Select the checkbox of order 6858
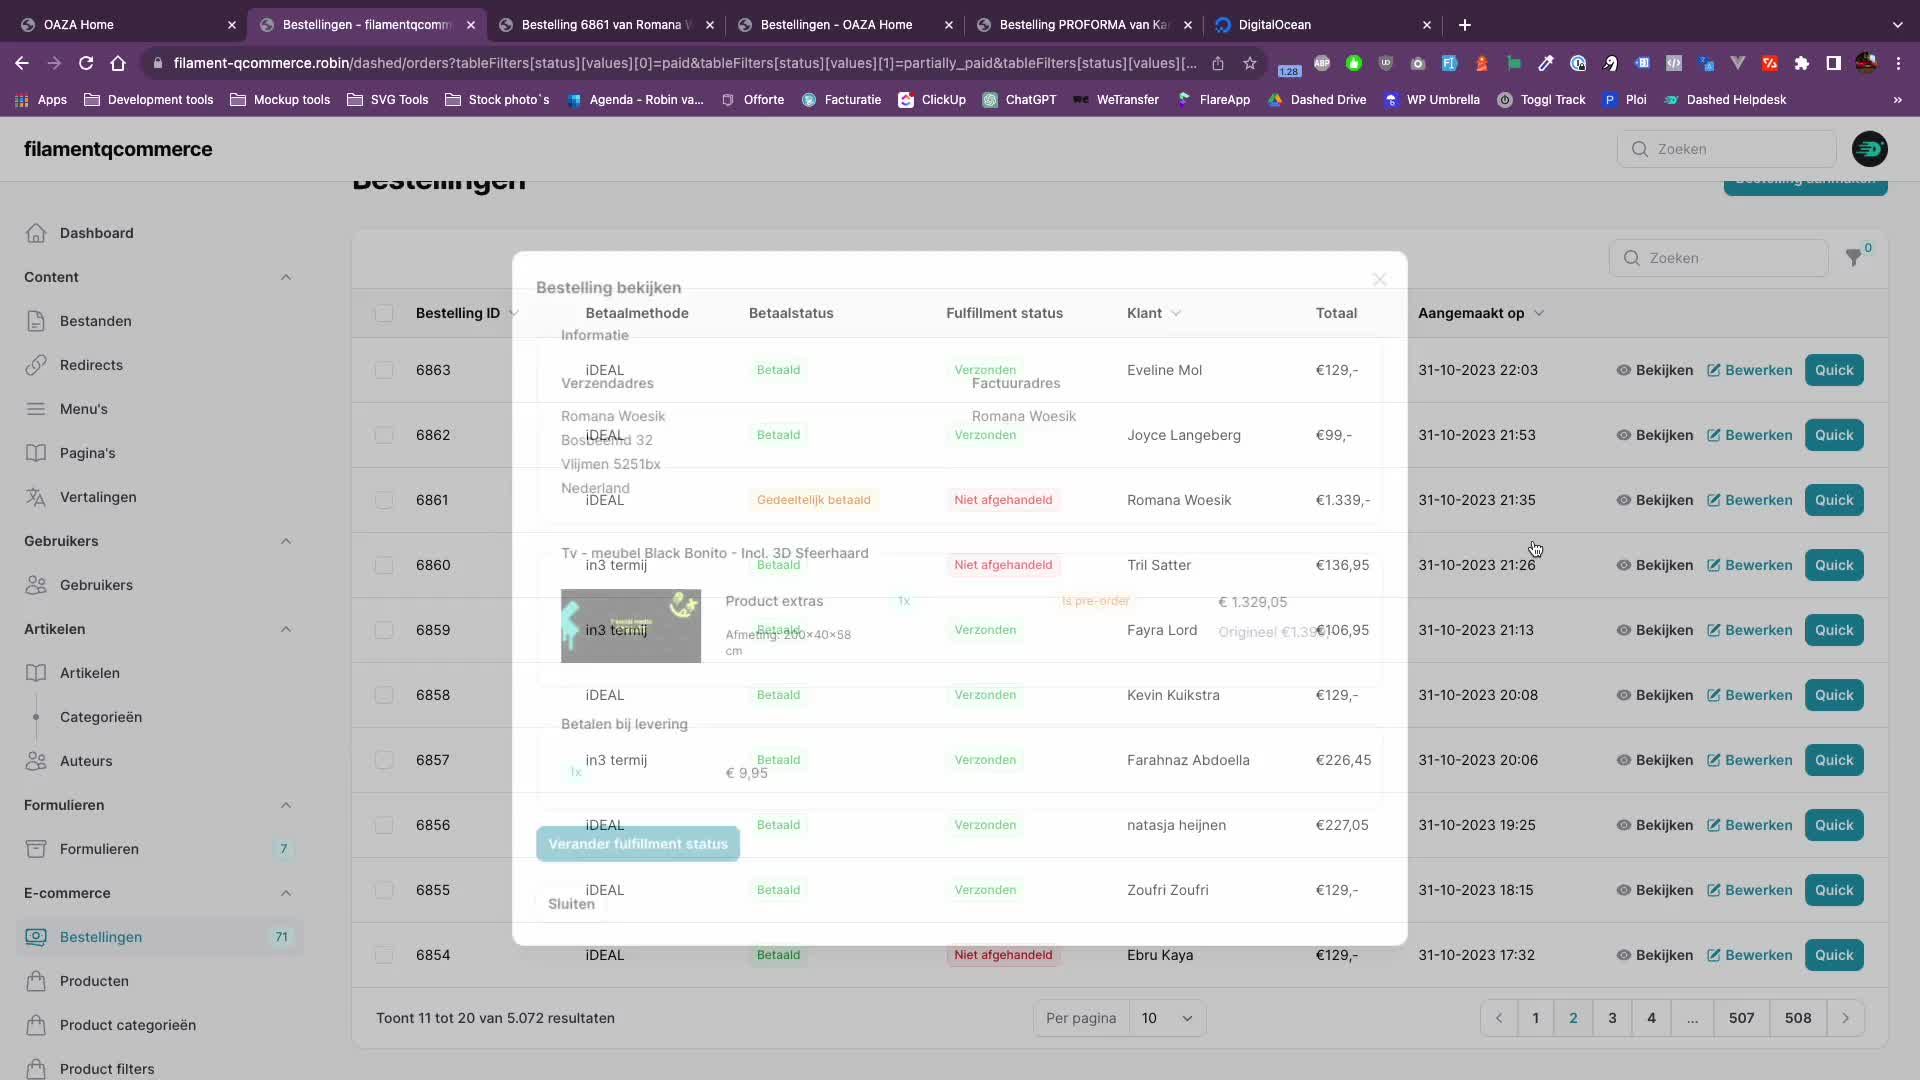 click(x=384, y=695)
